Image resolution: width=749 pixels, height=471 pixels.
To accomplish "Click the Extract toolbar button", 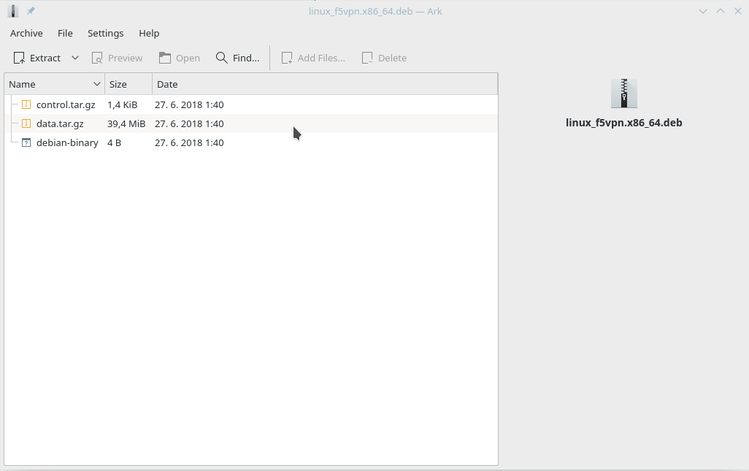I will click(37, 58).
